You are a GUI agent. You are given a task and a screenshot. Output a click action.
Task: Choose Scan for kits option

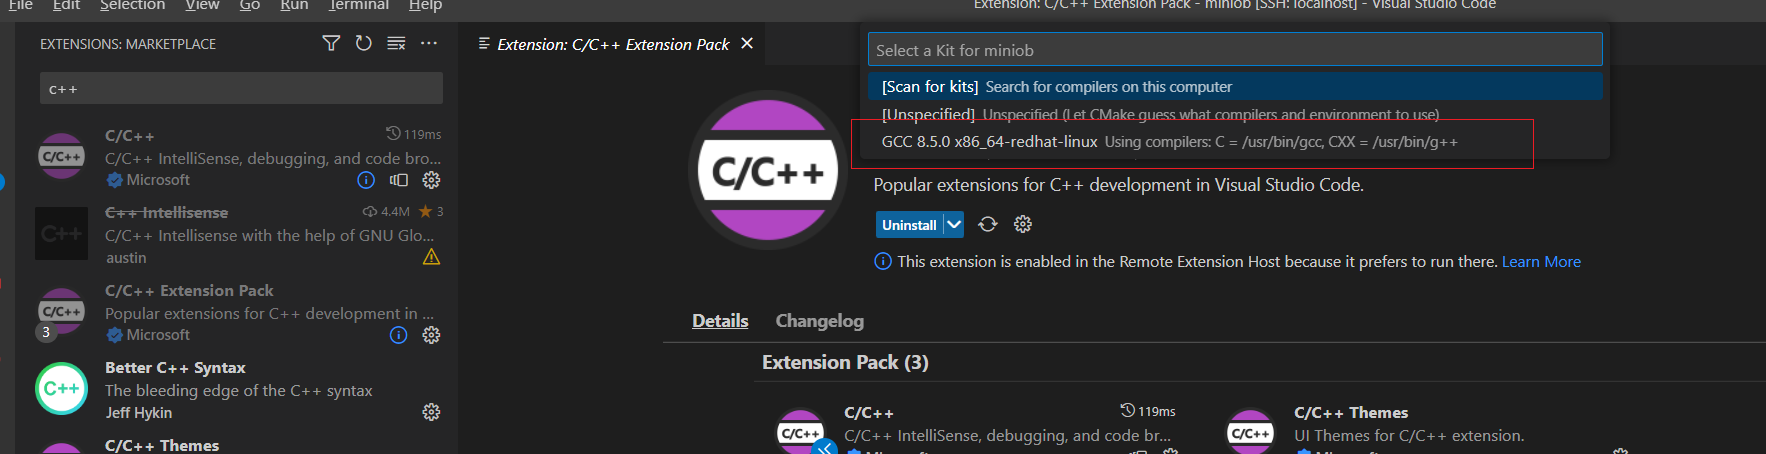click(x=1235, y=87)
